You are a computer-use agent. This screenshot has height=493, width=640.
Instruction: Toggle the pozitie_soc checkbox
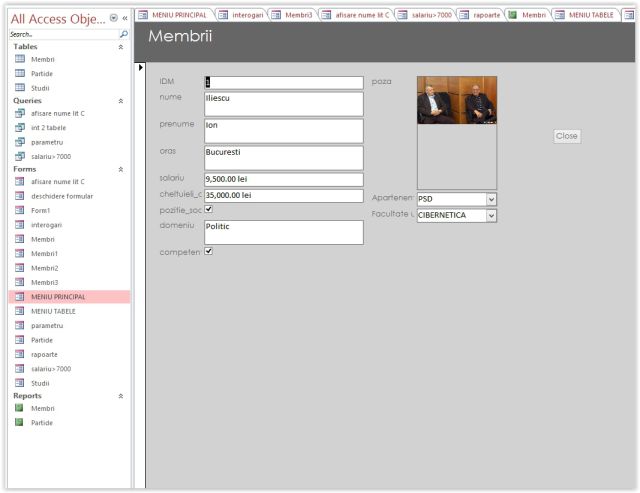209,209
